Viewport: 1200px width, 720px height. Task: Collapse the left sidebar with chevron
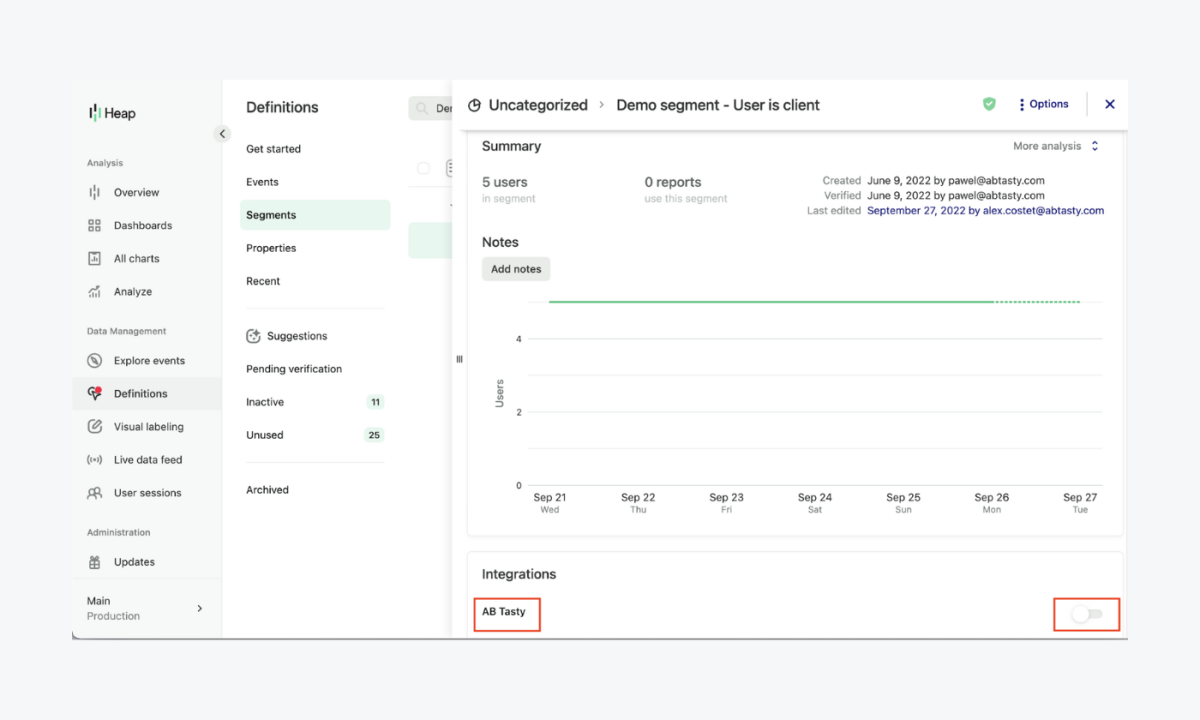pos(222,134)
